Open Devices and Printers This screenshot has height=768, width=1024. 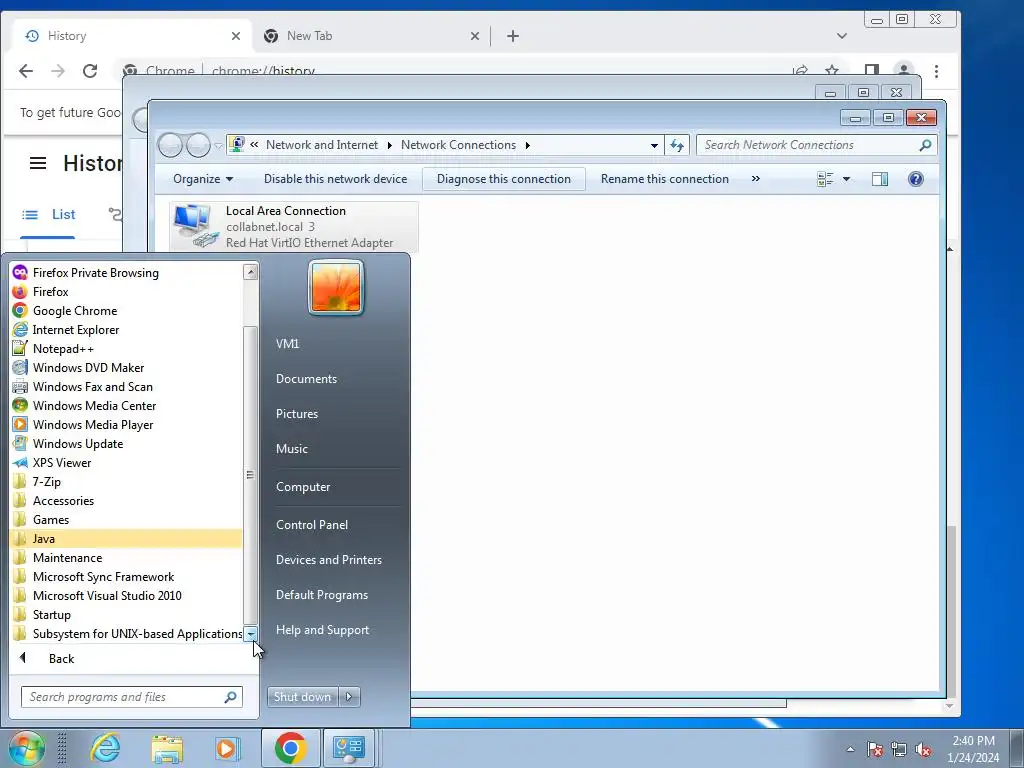(x=328, y=560)
